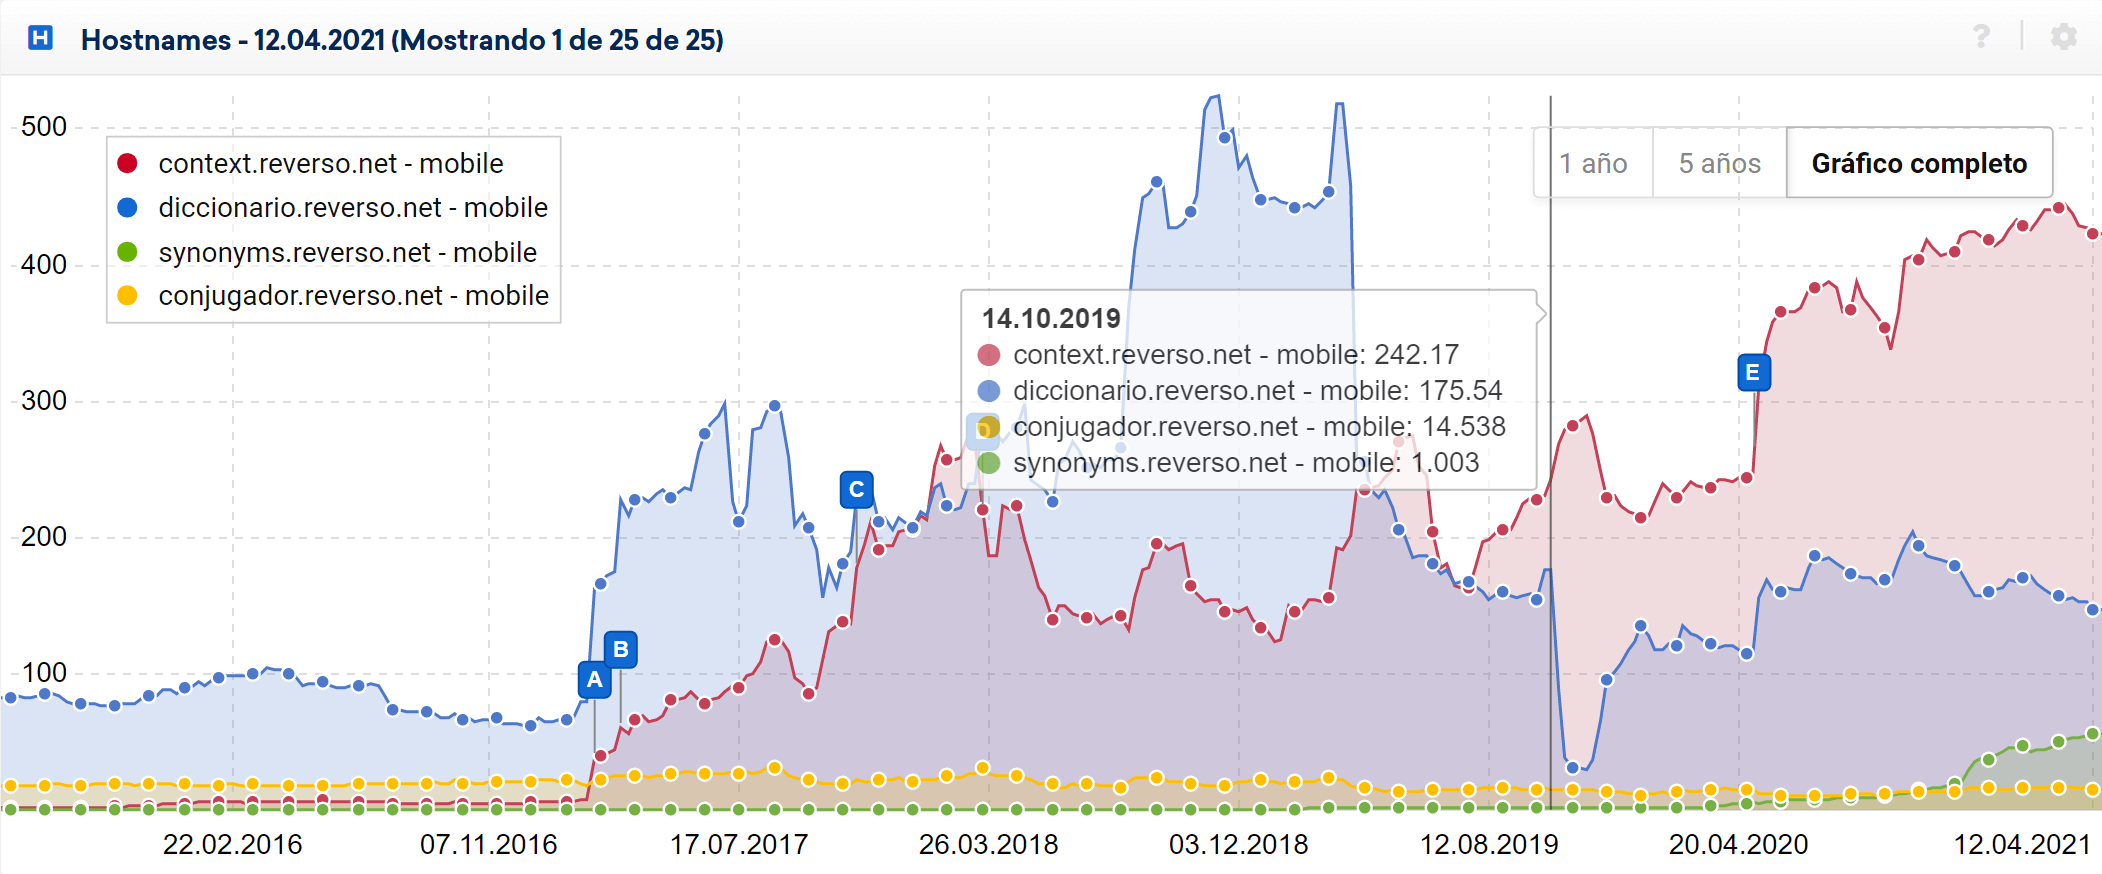Switch to the 1 año range
Screen dimensions: 2102x874
[x=1593, y=163]
